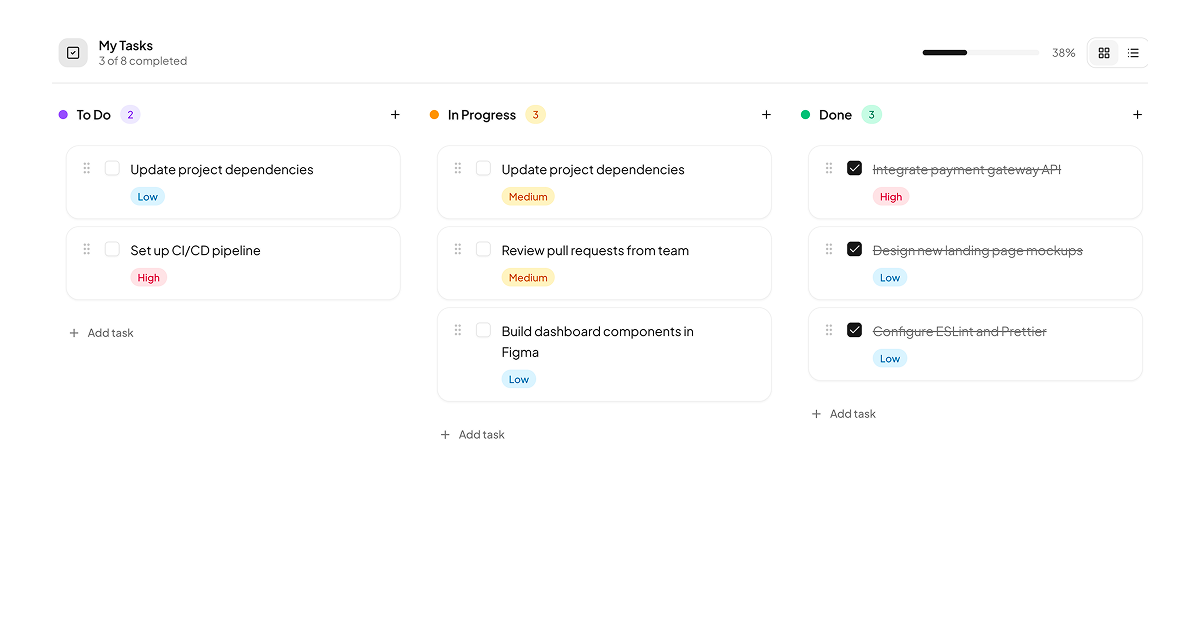Grab the drag handle on Update project dependencies card

tap(86, 167)
